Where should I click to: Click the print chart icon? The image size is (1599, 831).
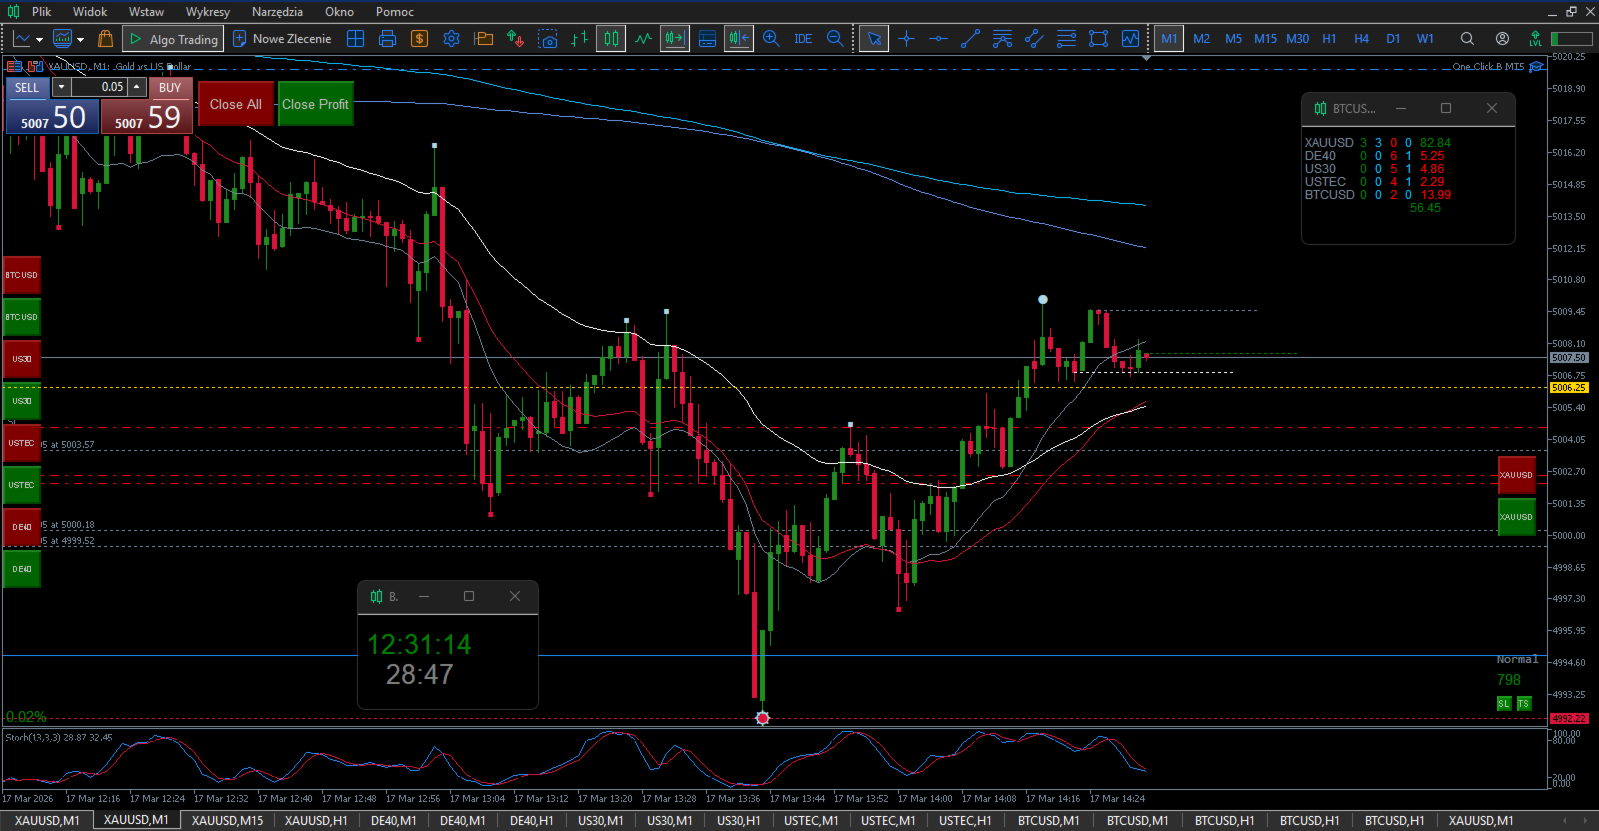387,39
